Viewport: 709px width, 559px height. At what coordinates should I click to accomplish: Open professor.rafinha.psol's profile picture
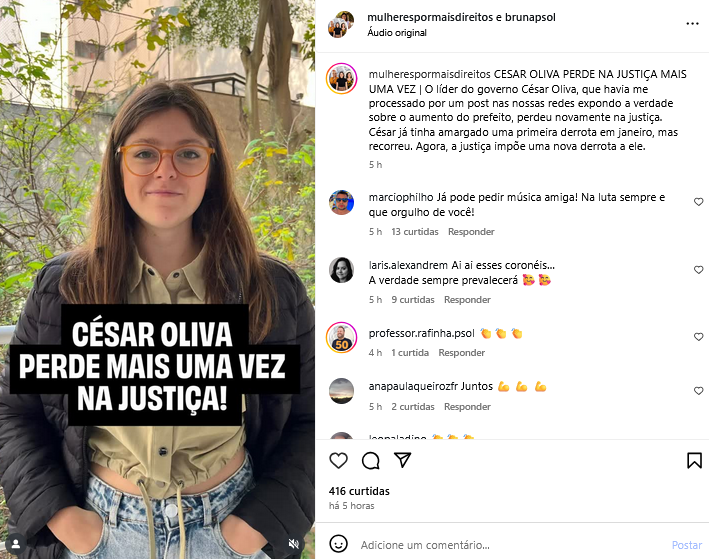coord(341,337)
